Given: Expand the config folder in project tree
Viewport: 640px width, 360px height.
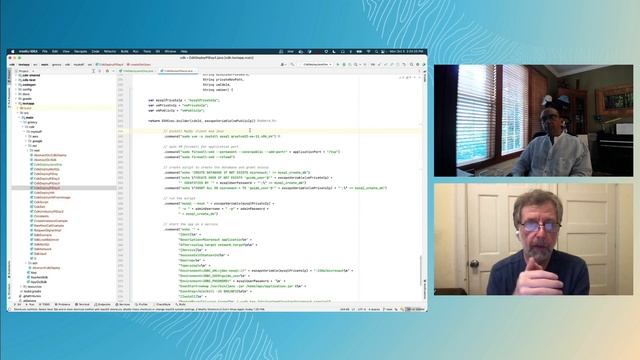Looking at the screenshot, I should click(16, 89).
